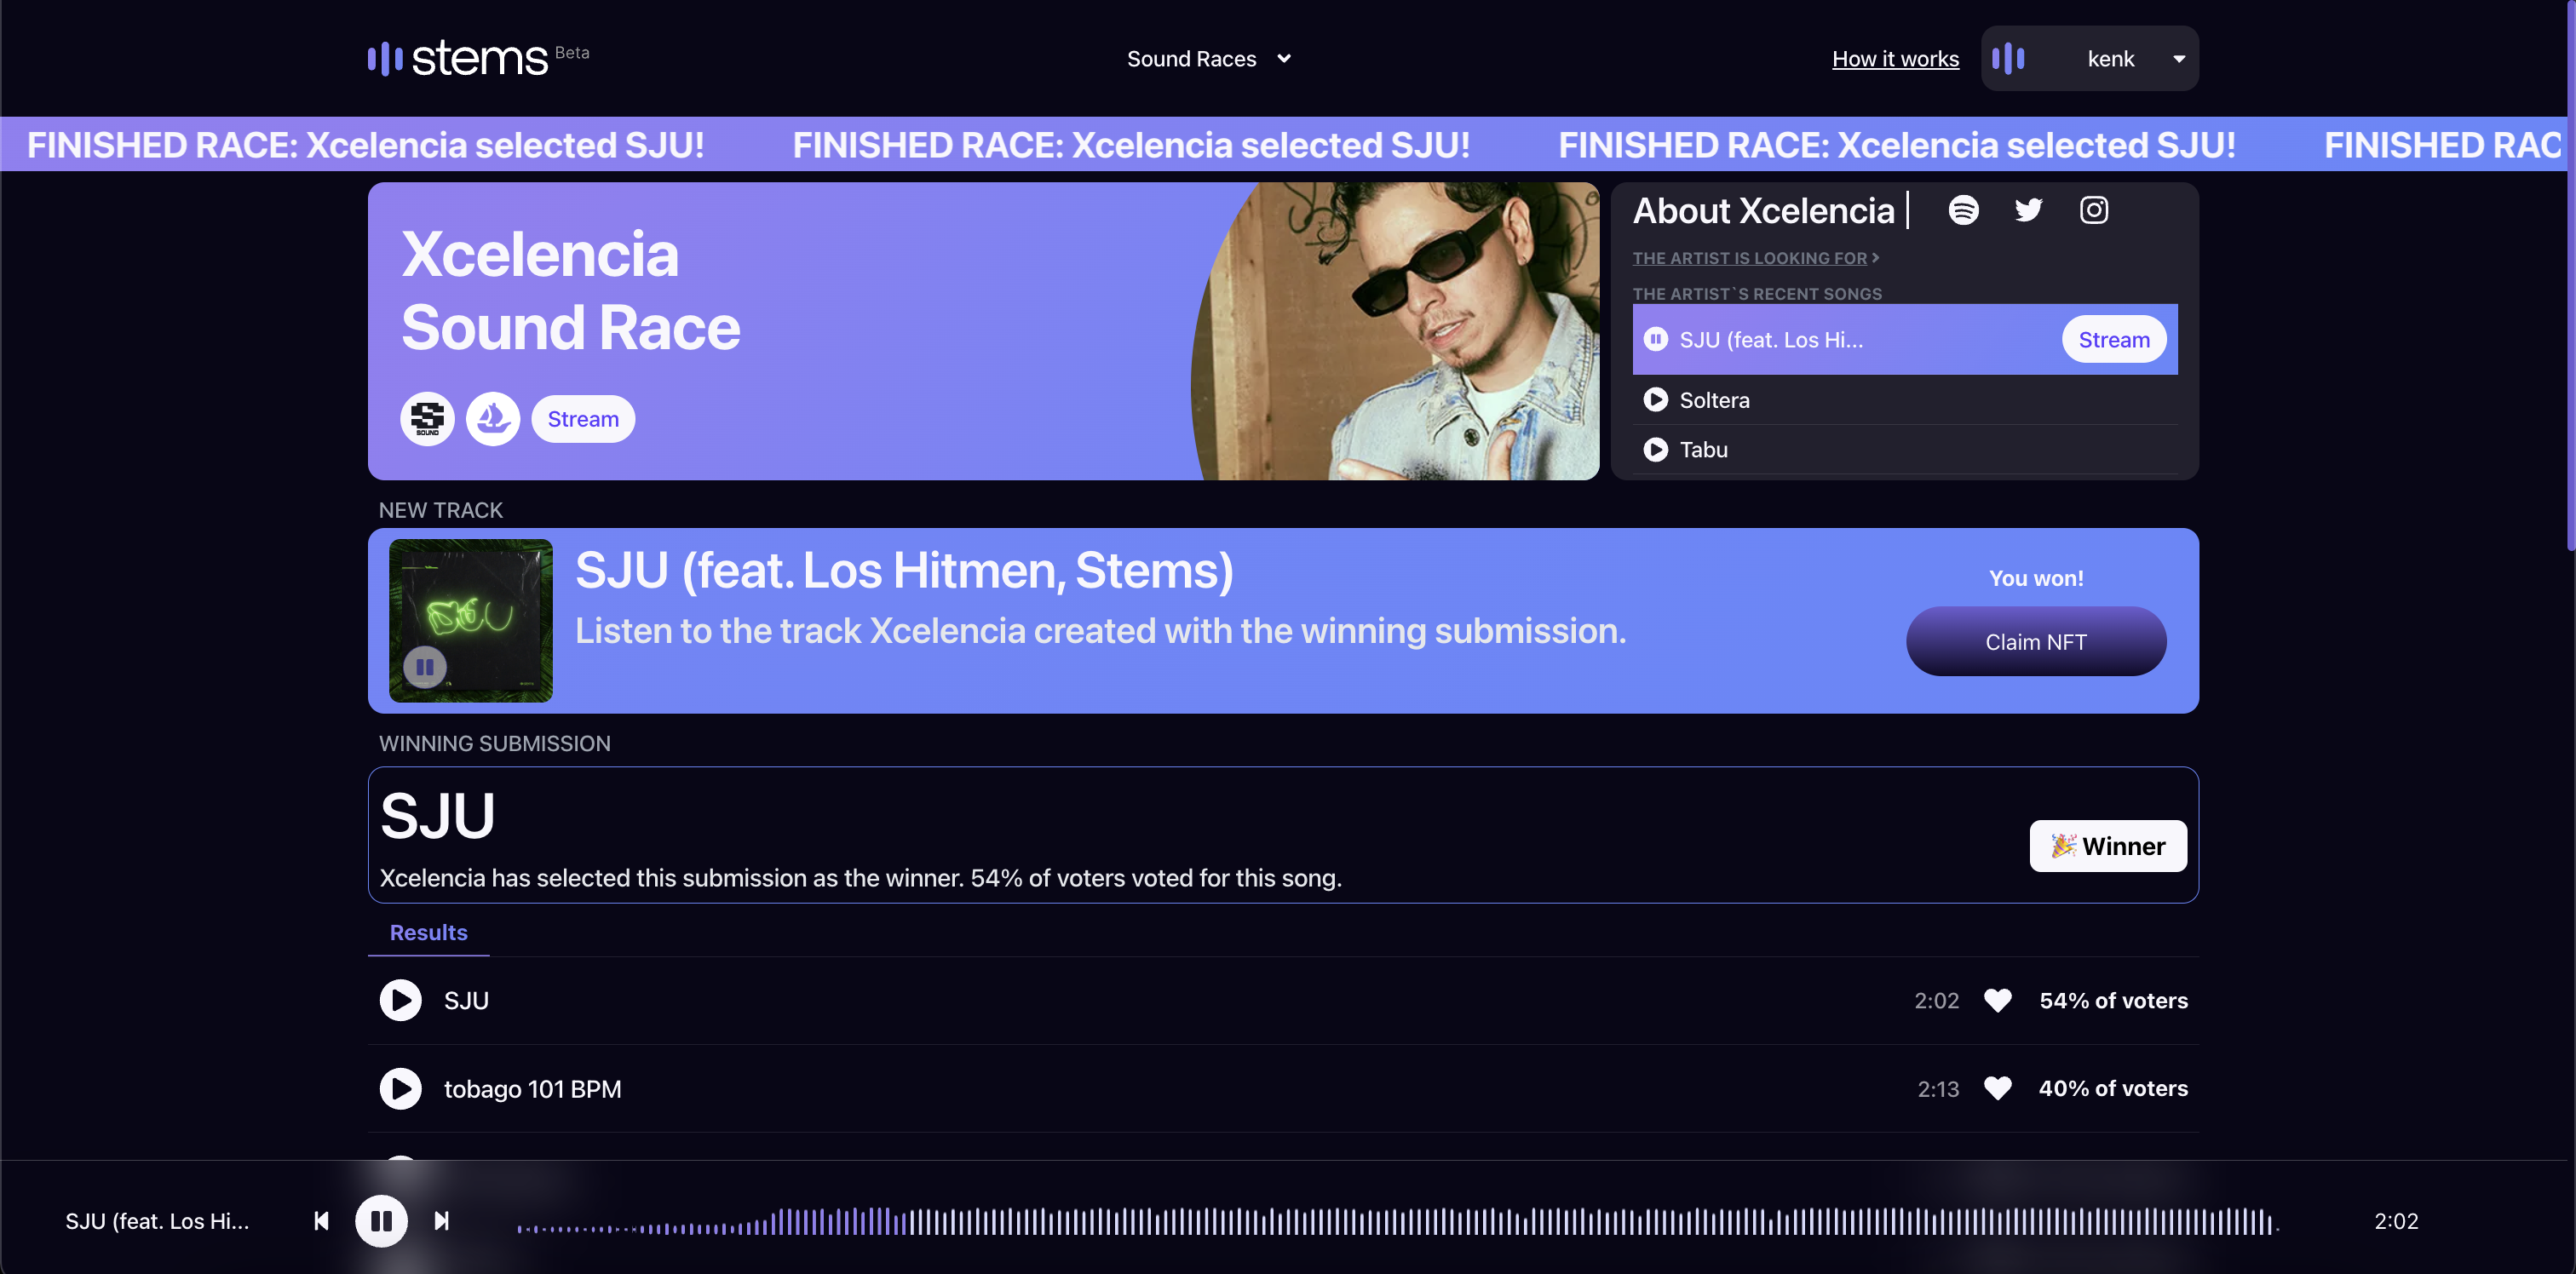Open the How it works link
2576x1274 pixels.
(1894, 59)
